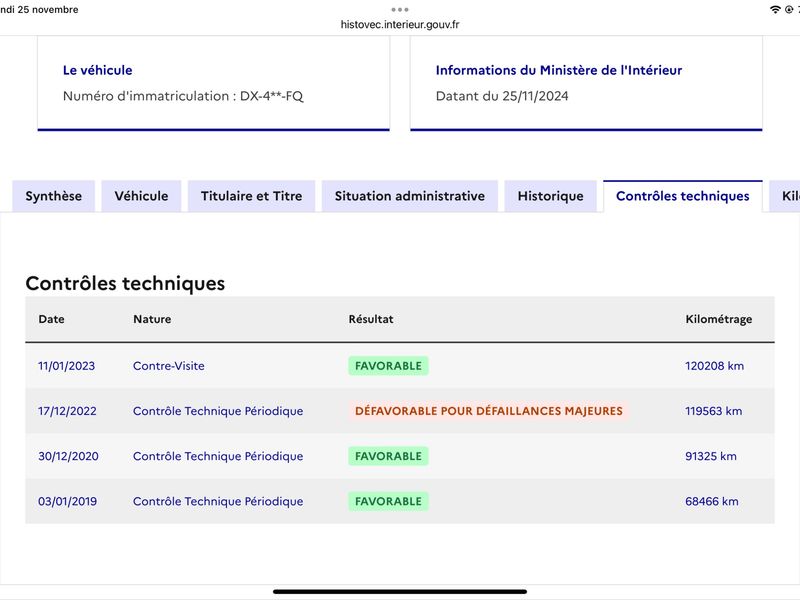Viewport: 800px width, 600px height.
Task: Tap the Wi-Fi status icon
Action: point(775,10)
